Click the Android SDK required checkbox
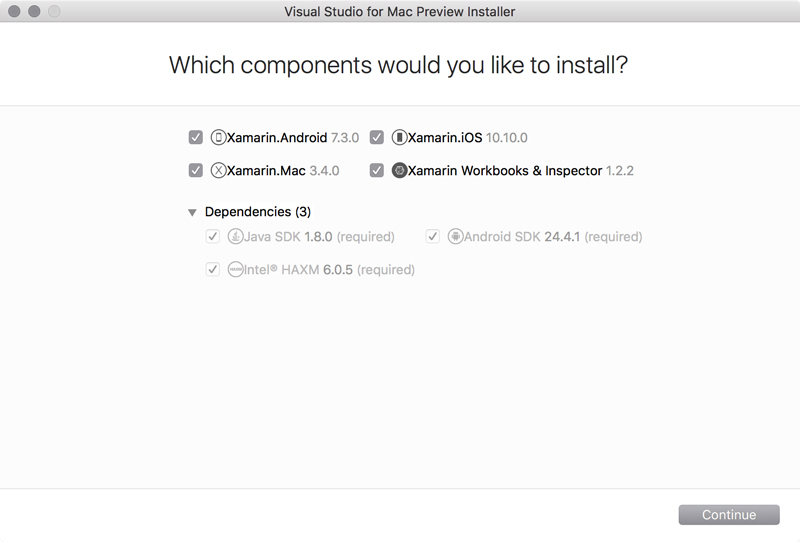Image resolution: width=800 pixels, height=542 pixels. [x=433, y=236]
